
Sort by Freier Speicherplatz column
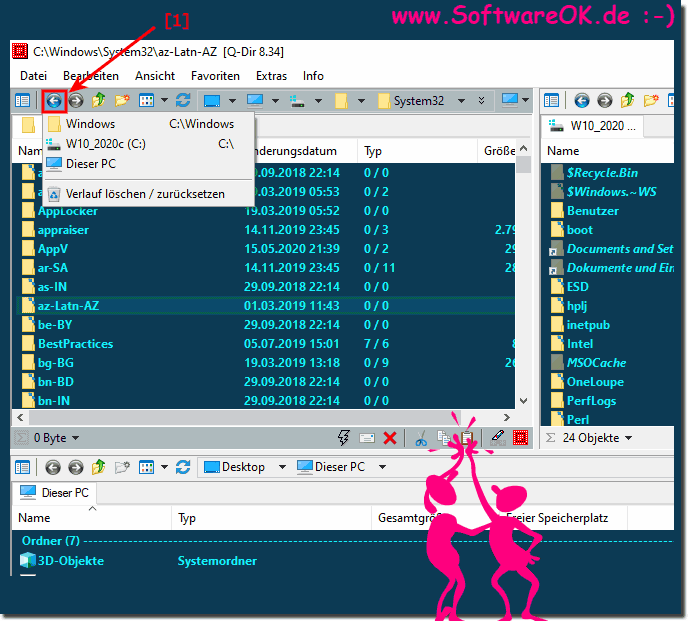(563, 518)
